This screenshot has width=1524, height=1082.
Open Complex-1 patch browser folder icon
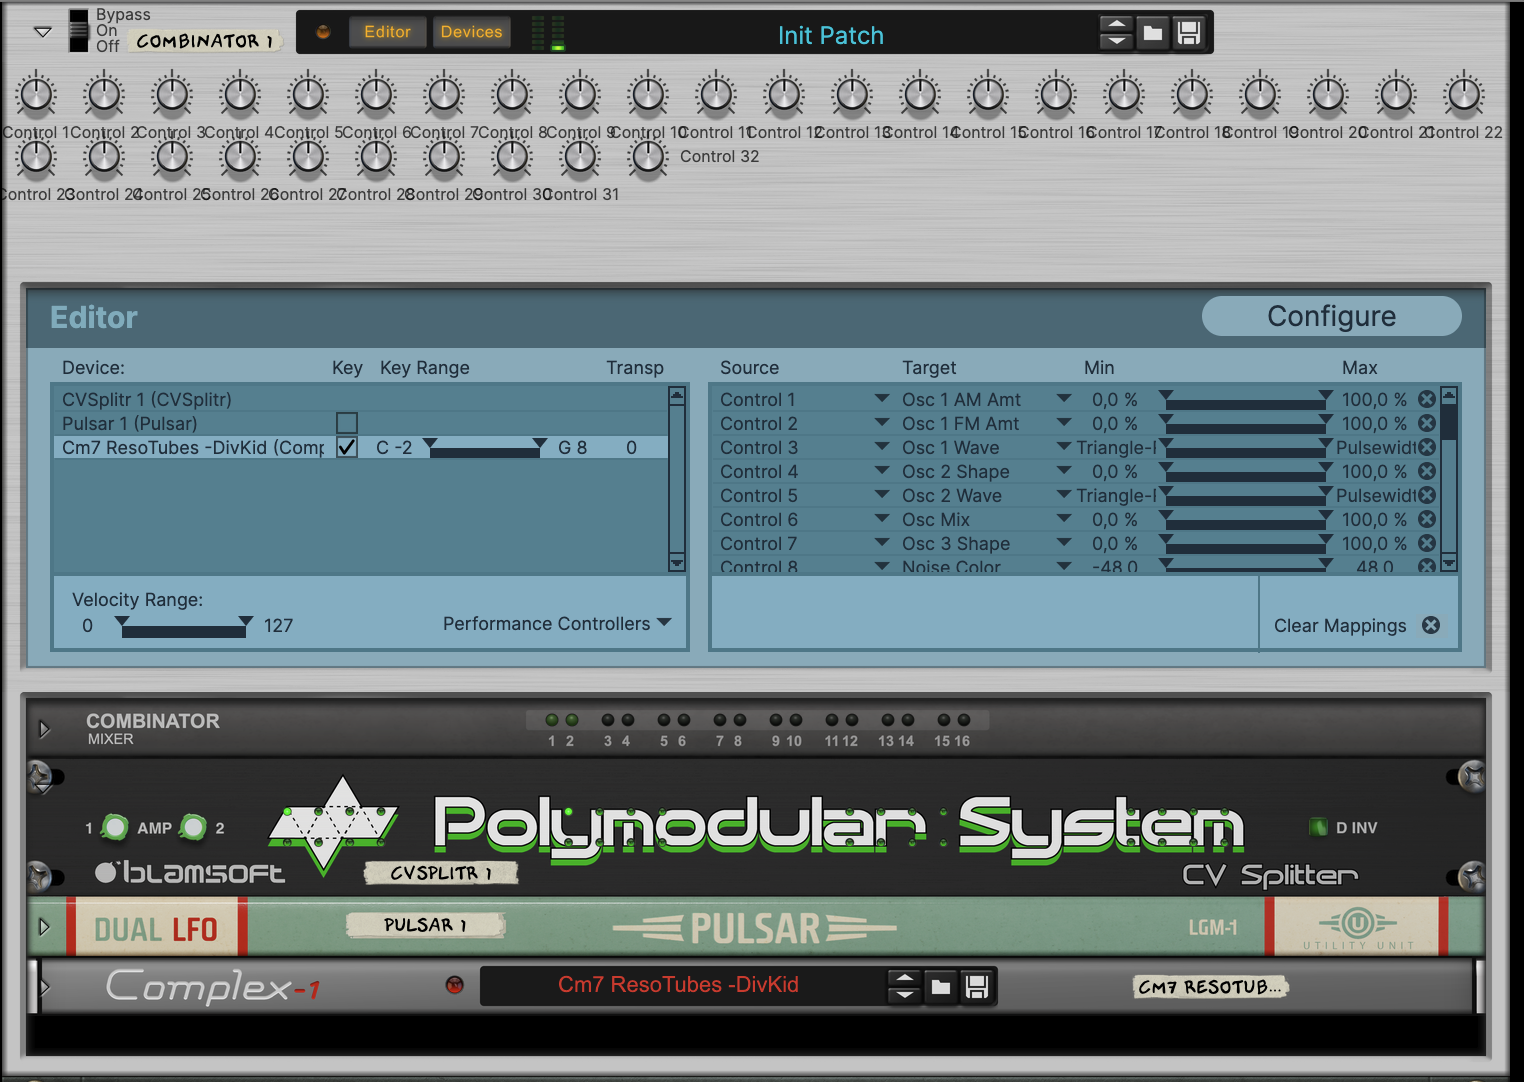[x=941, y=987]
